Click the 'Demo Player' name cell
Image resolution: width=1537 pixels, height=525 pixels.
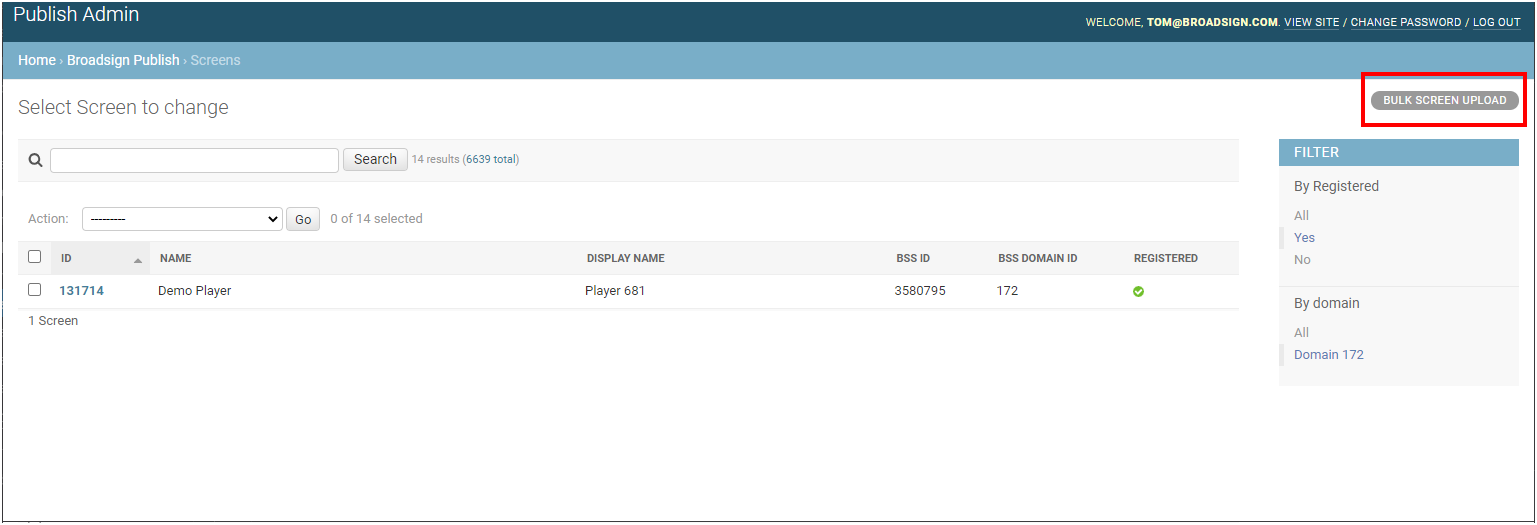click(194, 291)
